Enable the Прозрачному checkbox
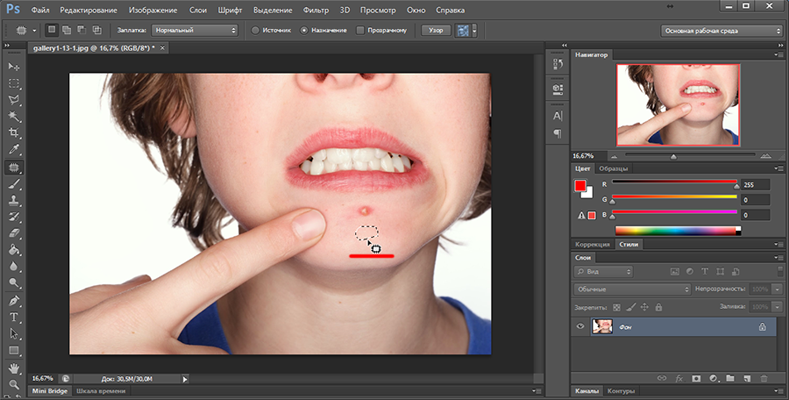The image size is (789, 400). click(360, 30)
